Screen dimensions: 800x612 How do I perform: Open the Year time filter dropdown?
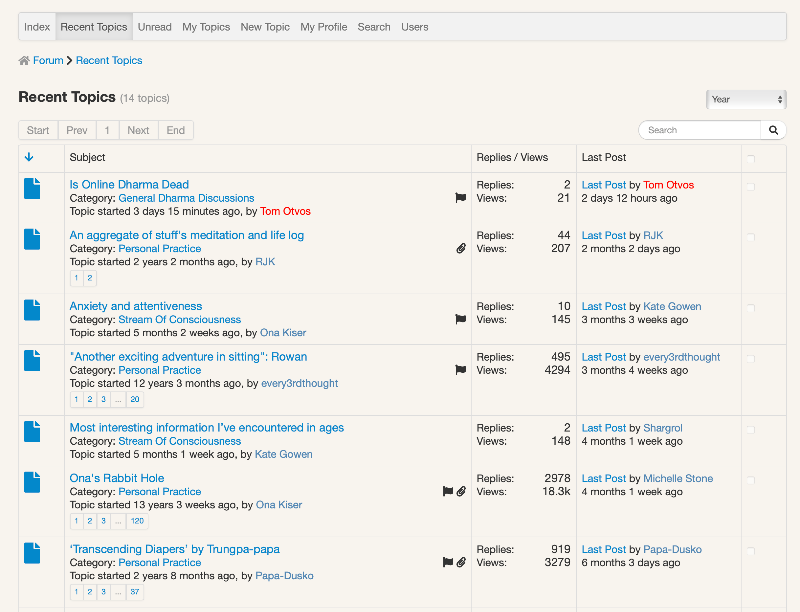tap(746, 99)
